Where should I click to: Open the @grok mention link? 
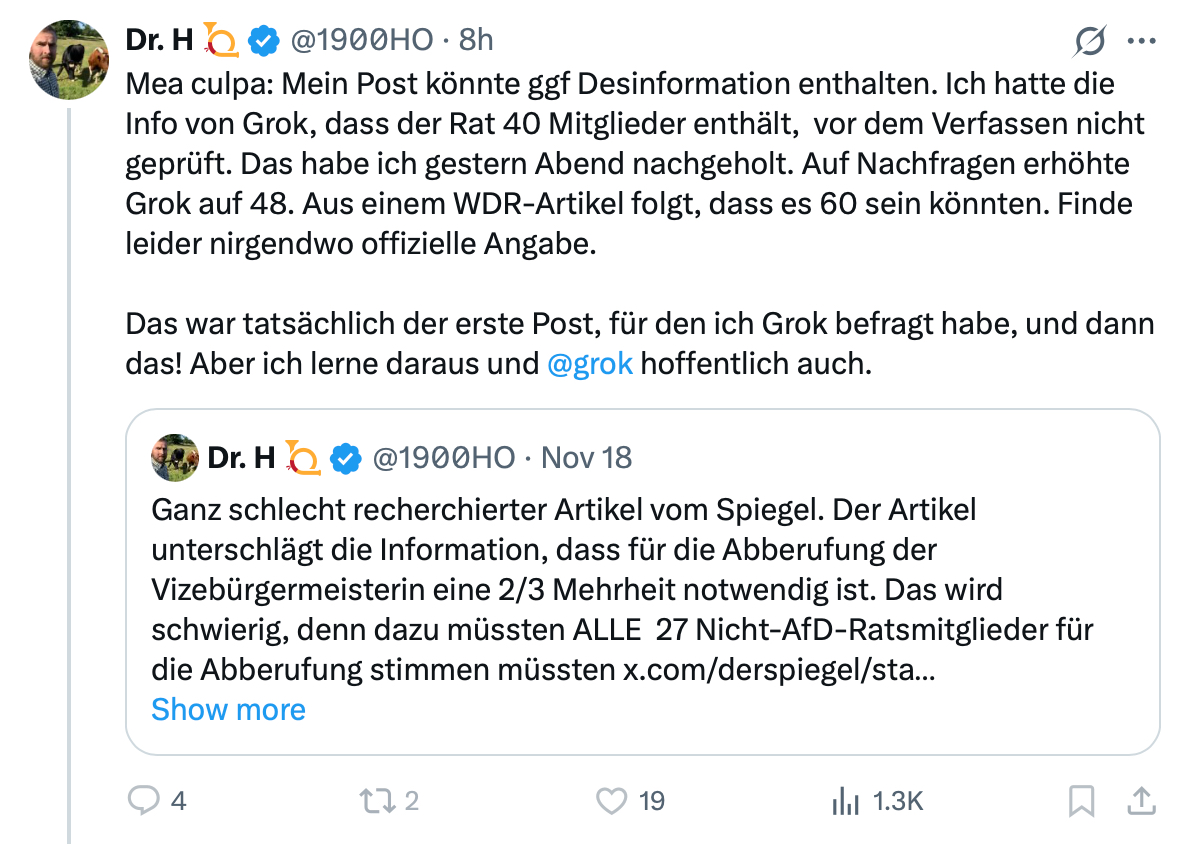pos(590,363)
